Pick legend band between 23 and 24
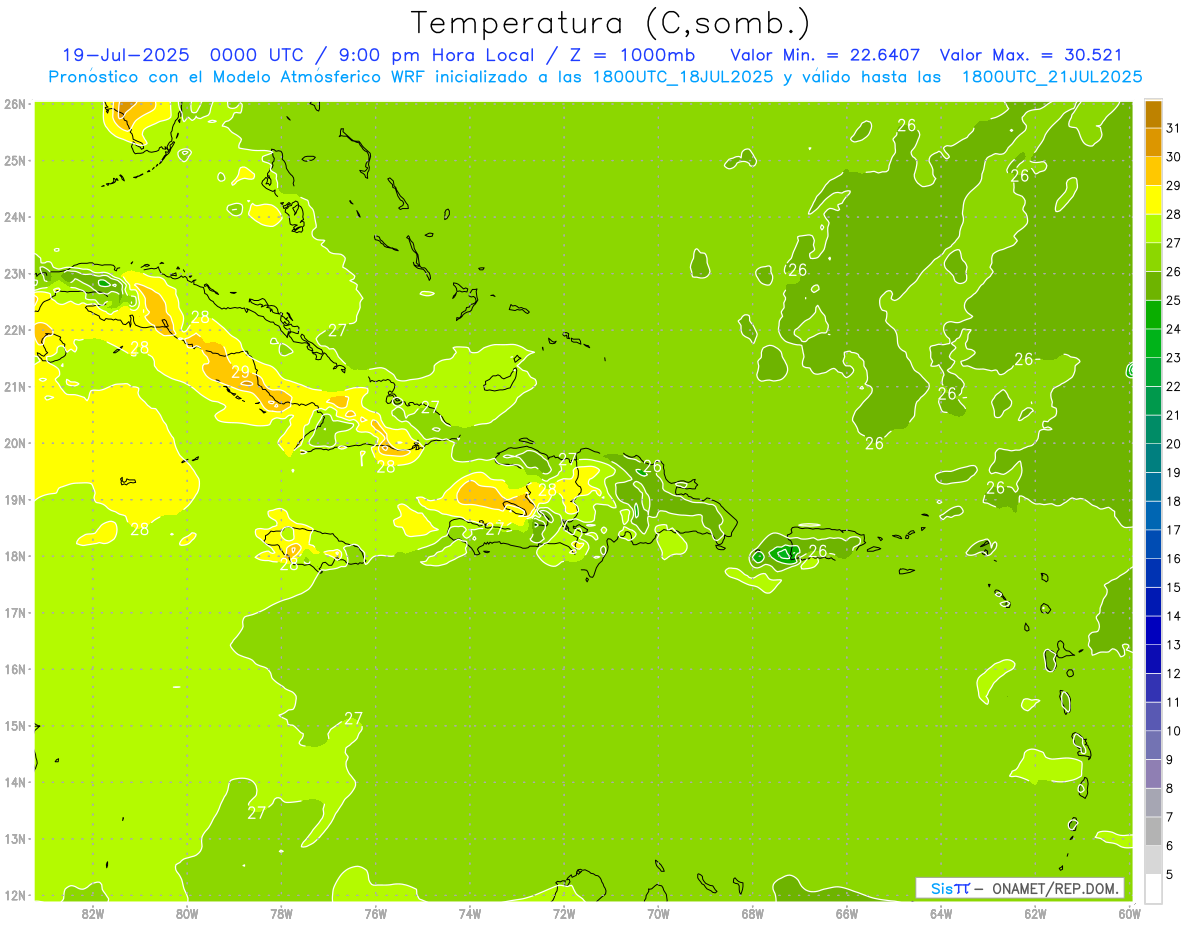 [x=1153, y=344]
